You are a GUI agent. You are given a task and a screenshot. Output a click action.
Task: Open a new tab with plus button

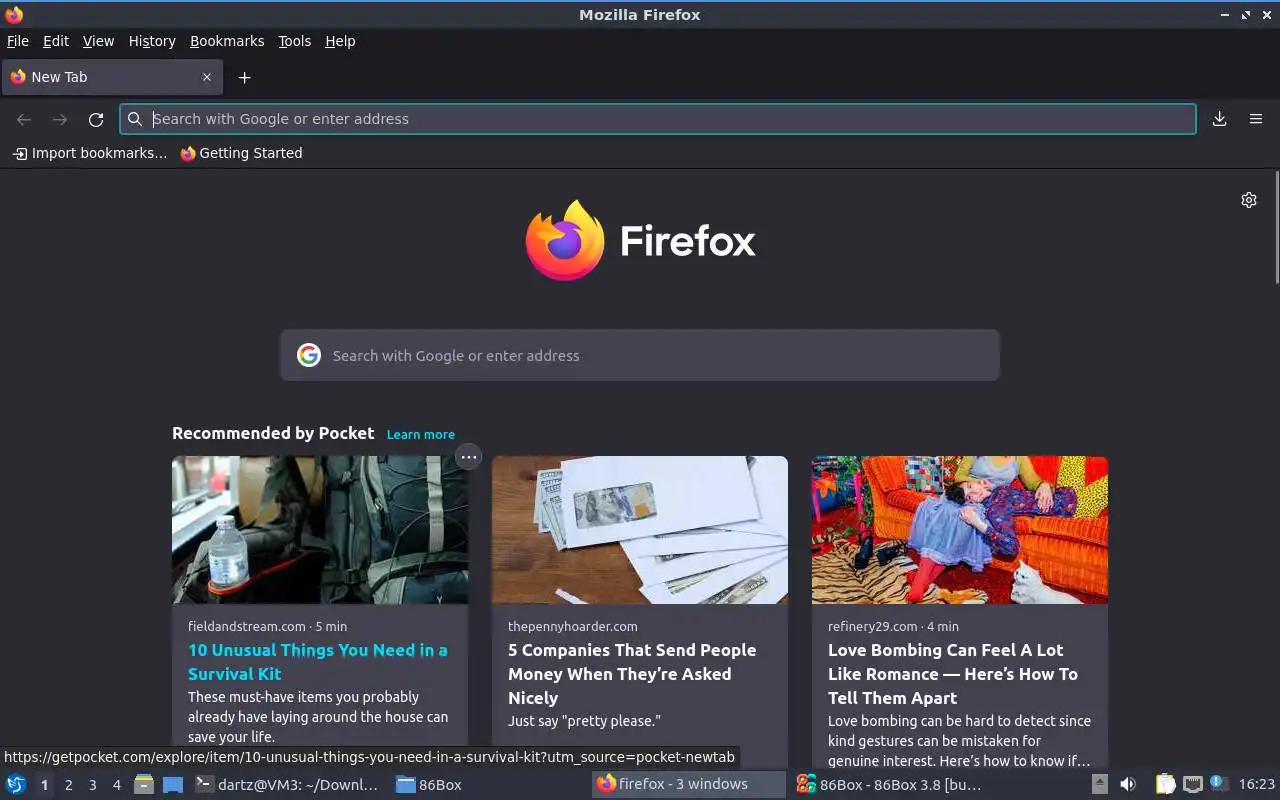(244, 77)
